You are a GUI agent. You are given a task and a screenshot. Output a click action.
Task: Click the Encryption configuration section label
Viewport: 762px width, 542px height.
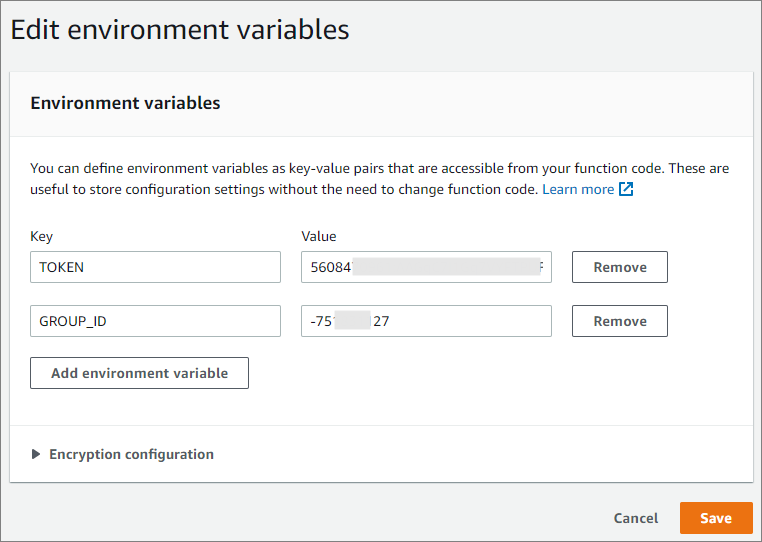coord(131,454)
